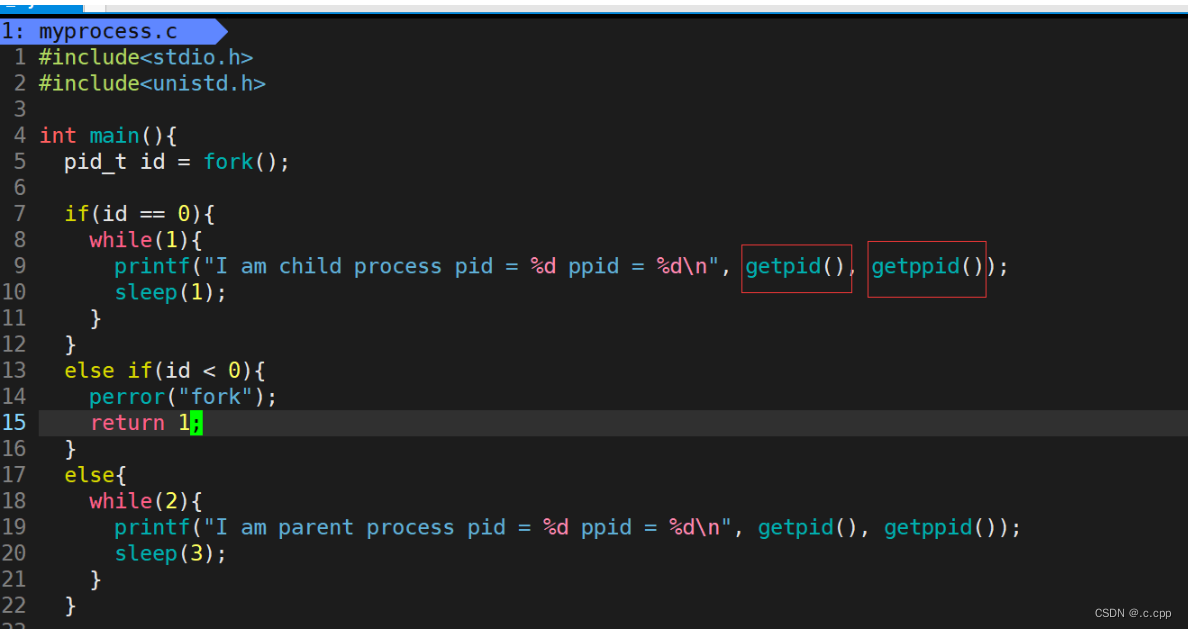
Task: Click line number 6 in gutter
Action: [x=20, y=188]
